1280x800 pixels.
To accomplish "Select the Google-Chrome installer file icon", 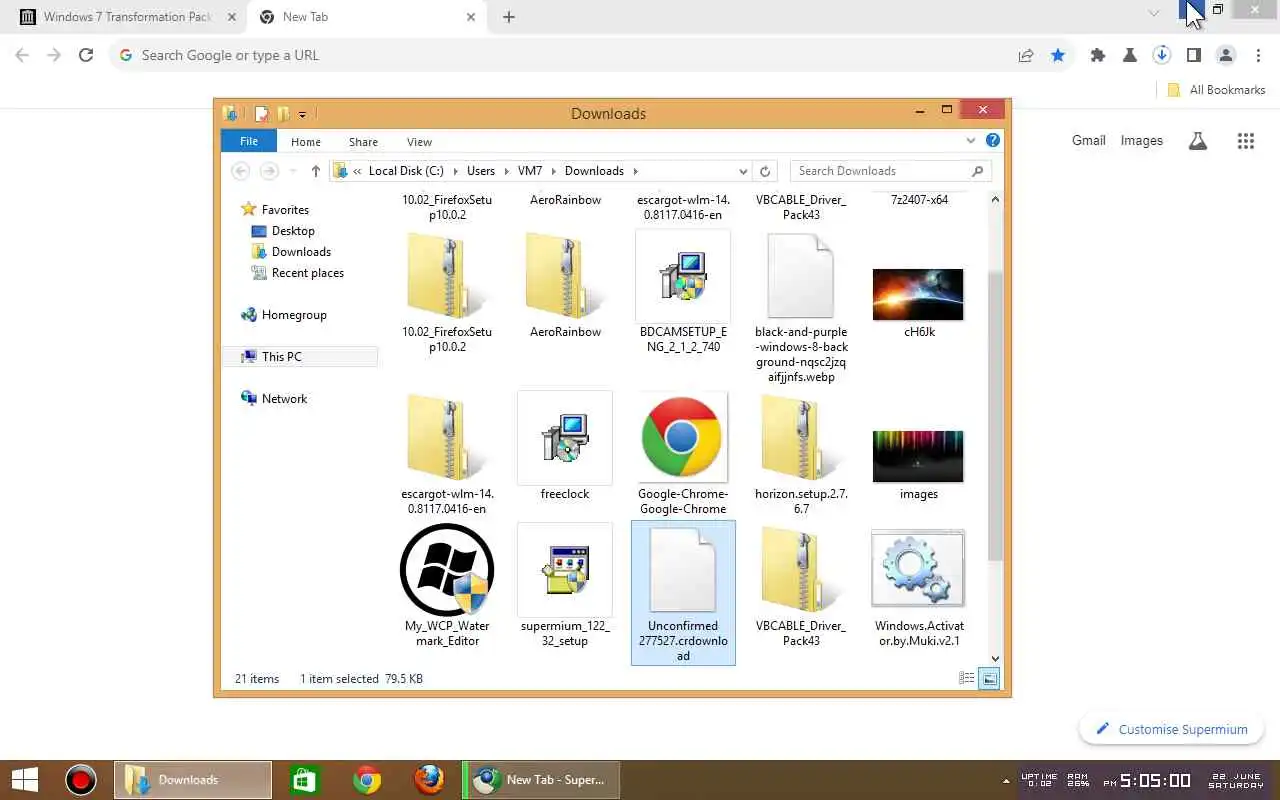I will 682,437.
